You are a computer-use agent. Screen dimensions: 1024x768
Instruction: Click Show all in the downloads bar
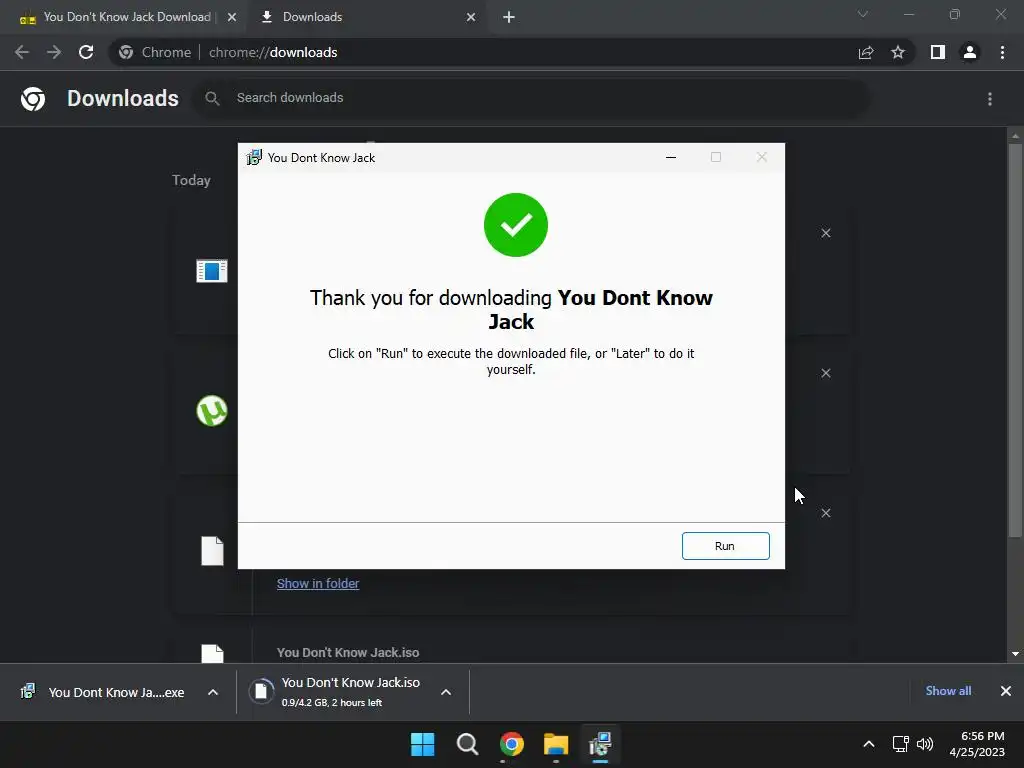948,690
